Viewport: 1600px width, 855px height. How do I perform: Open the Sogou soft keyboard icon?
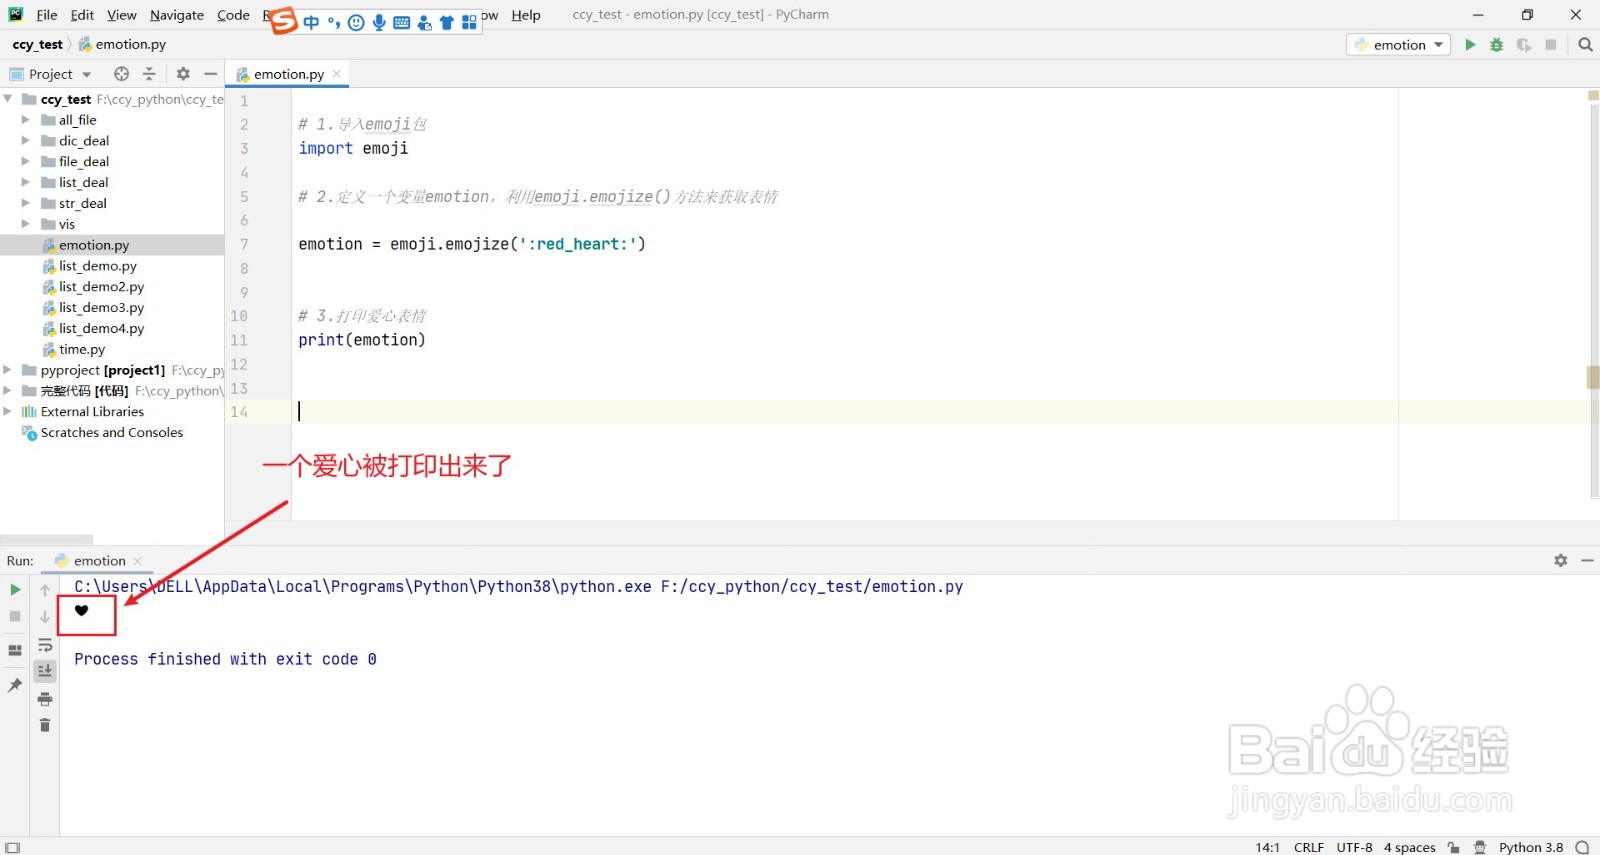click(402, 22)
